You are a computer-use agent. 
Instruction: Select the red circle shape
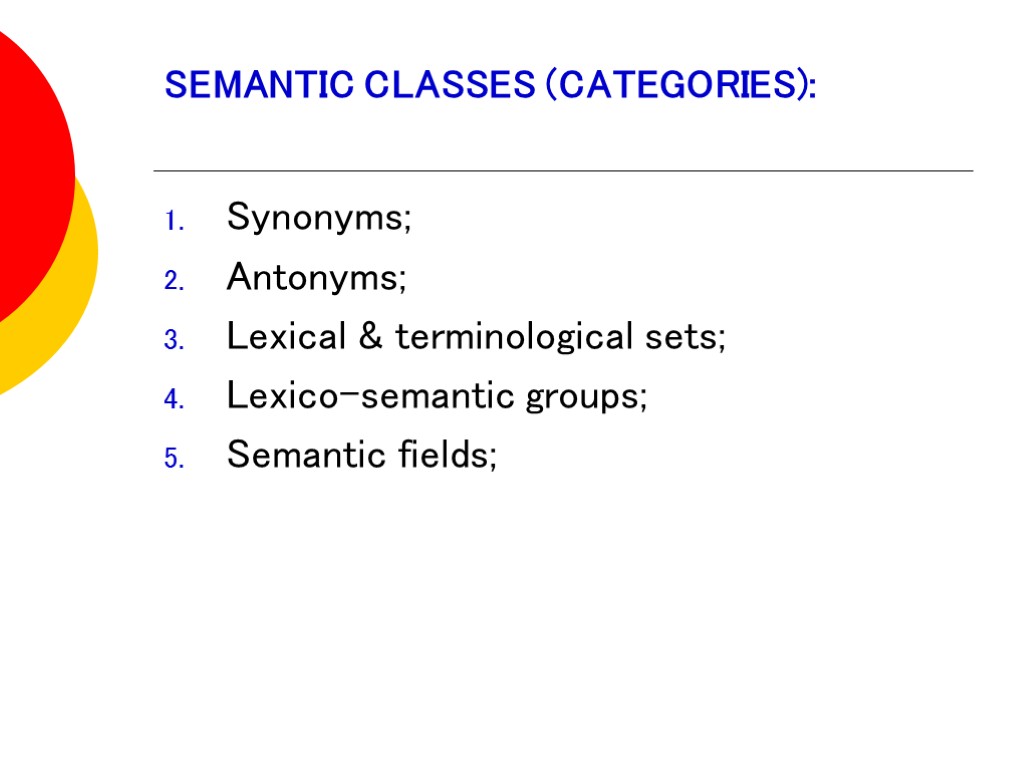[30, 170]
